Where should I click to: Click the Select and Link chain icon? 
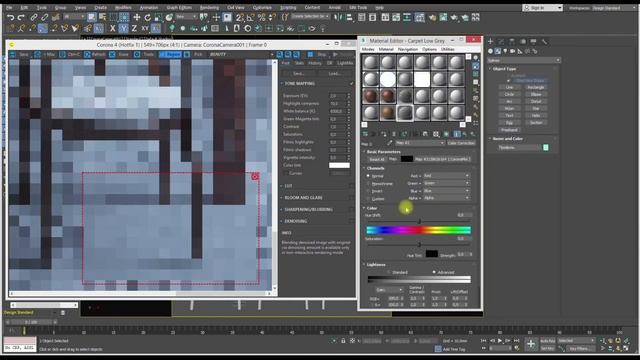click(x=34, y=18)
